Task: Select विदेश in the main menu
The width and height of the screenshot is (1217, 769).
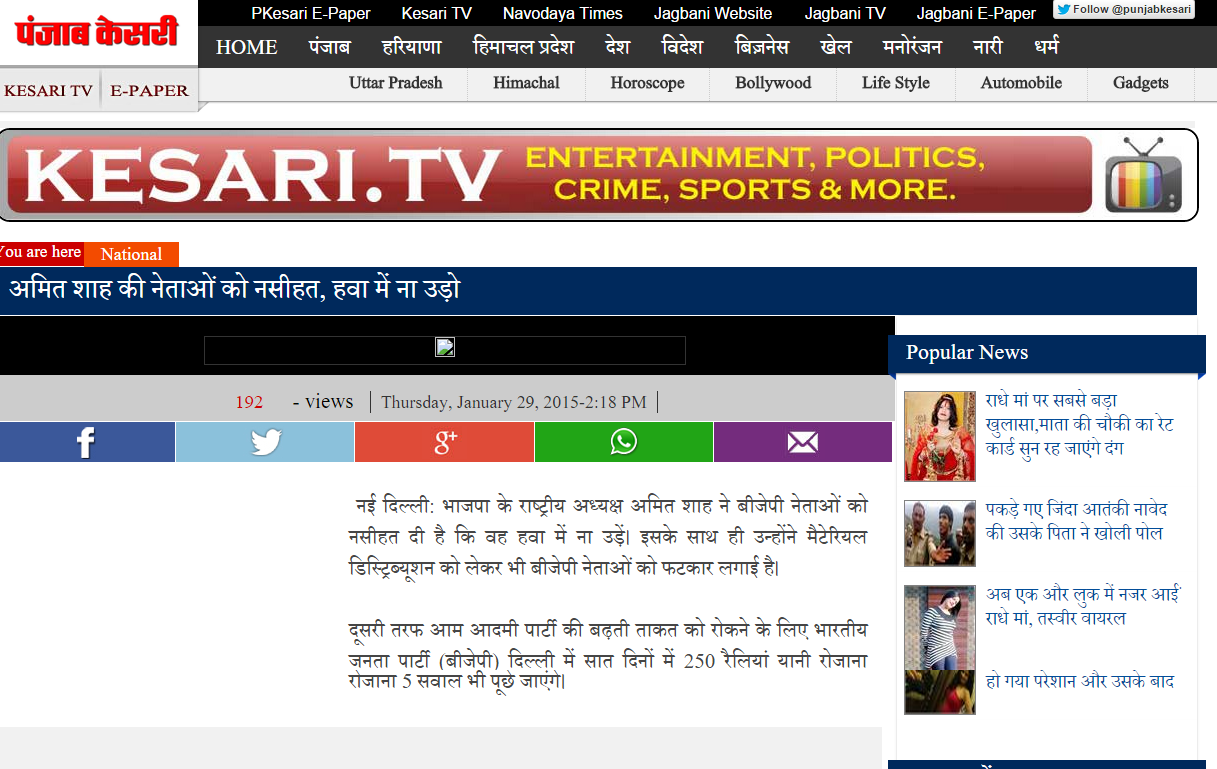Action: pos(682,47)
